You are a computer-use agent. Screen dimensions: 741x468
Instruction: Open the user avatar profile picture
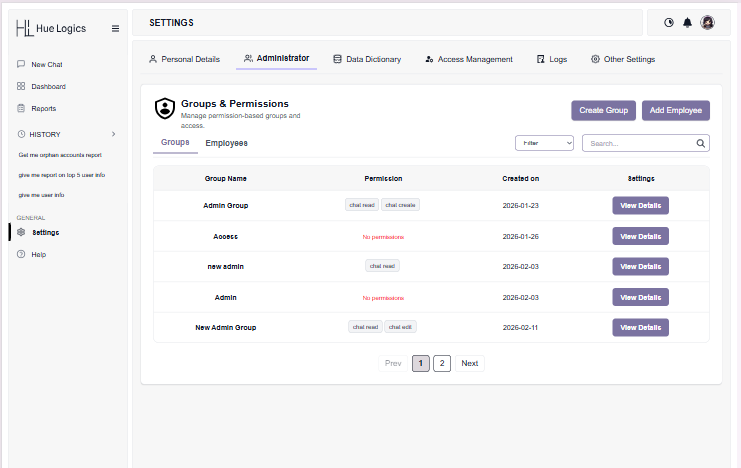707,22
